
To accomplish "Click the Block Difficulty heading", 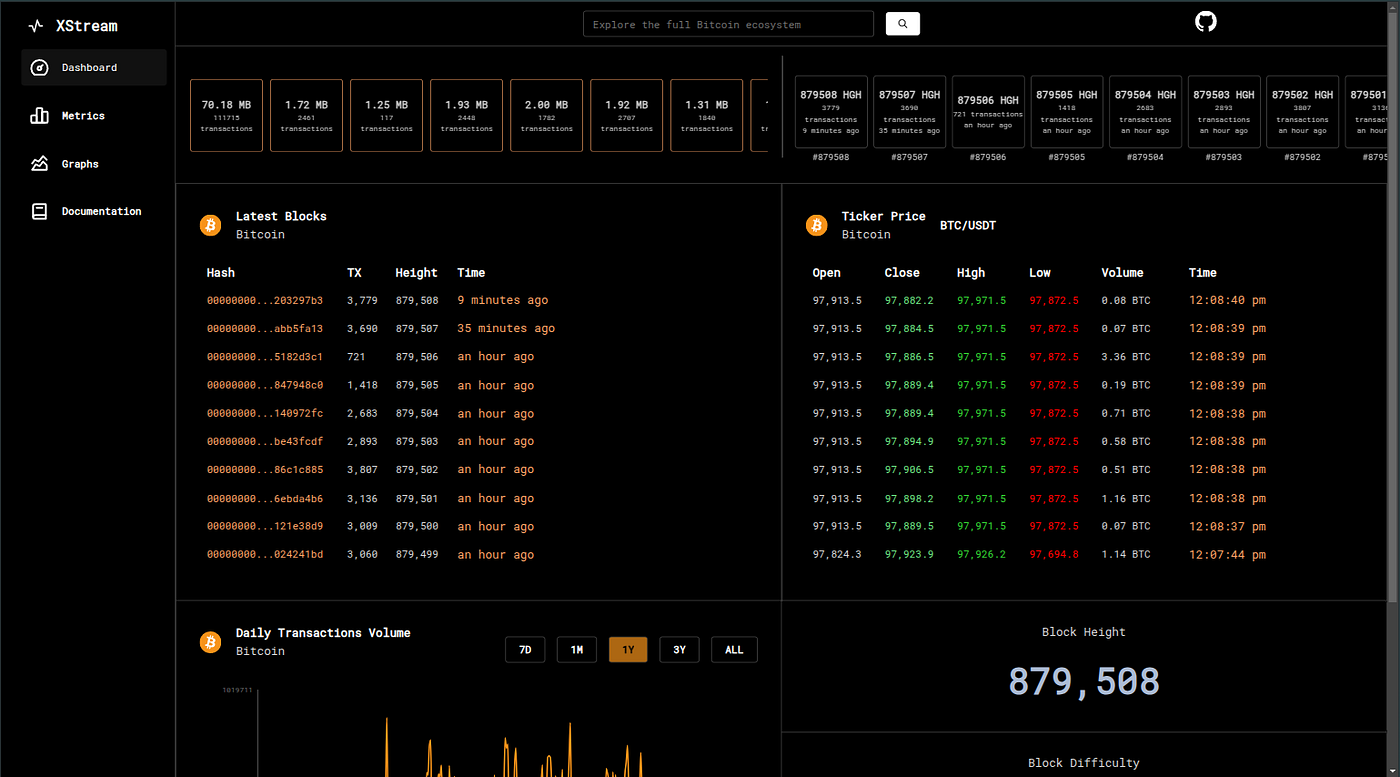I will click(1084, 763).
